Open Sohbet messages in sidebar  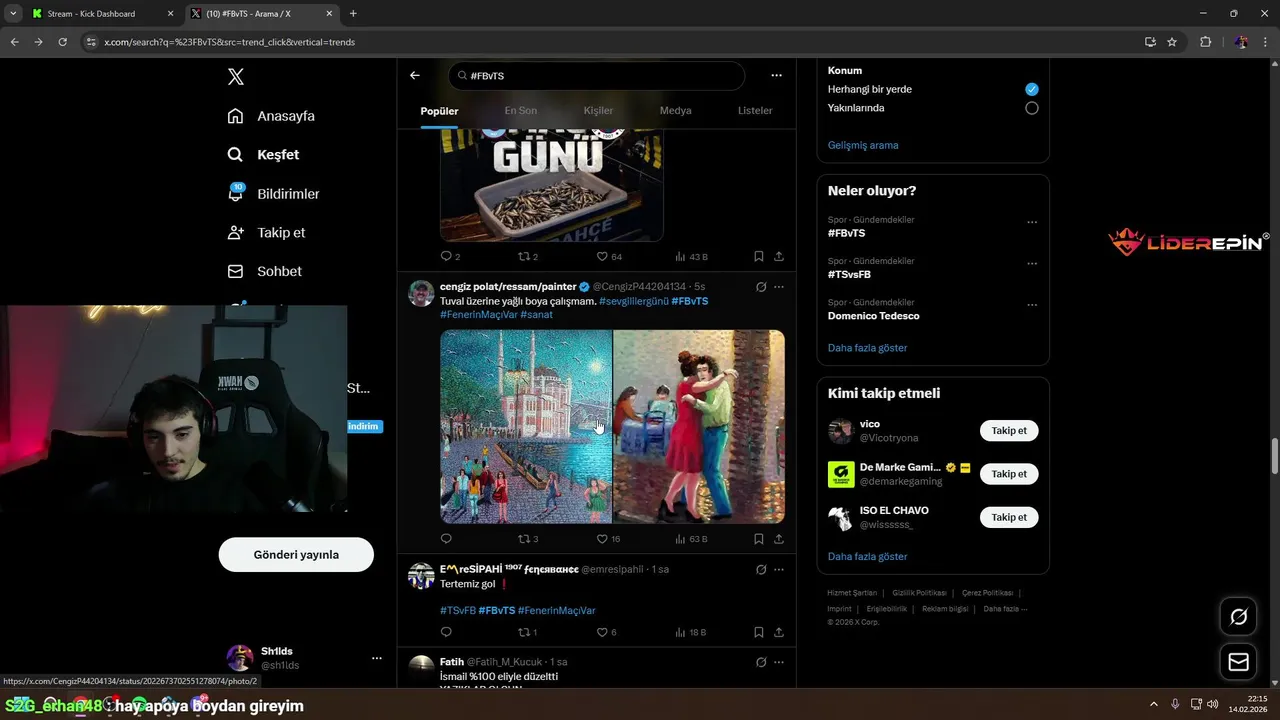click(x=264, y=271)
